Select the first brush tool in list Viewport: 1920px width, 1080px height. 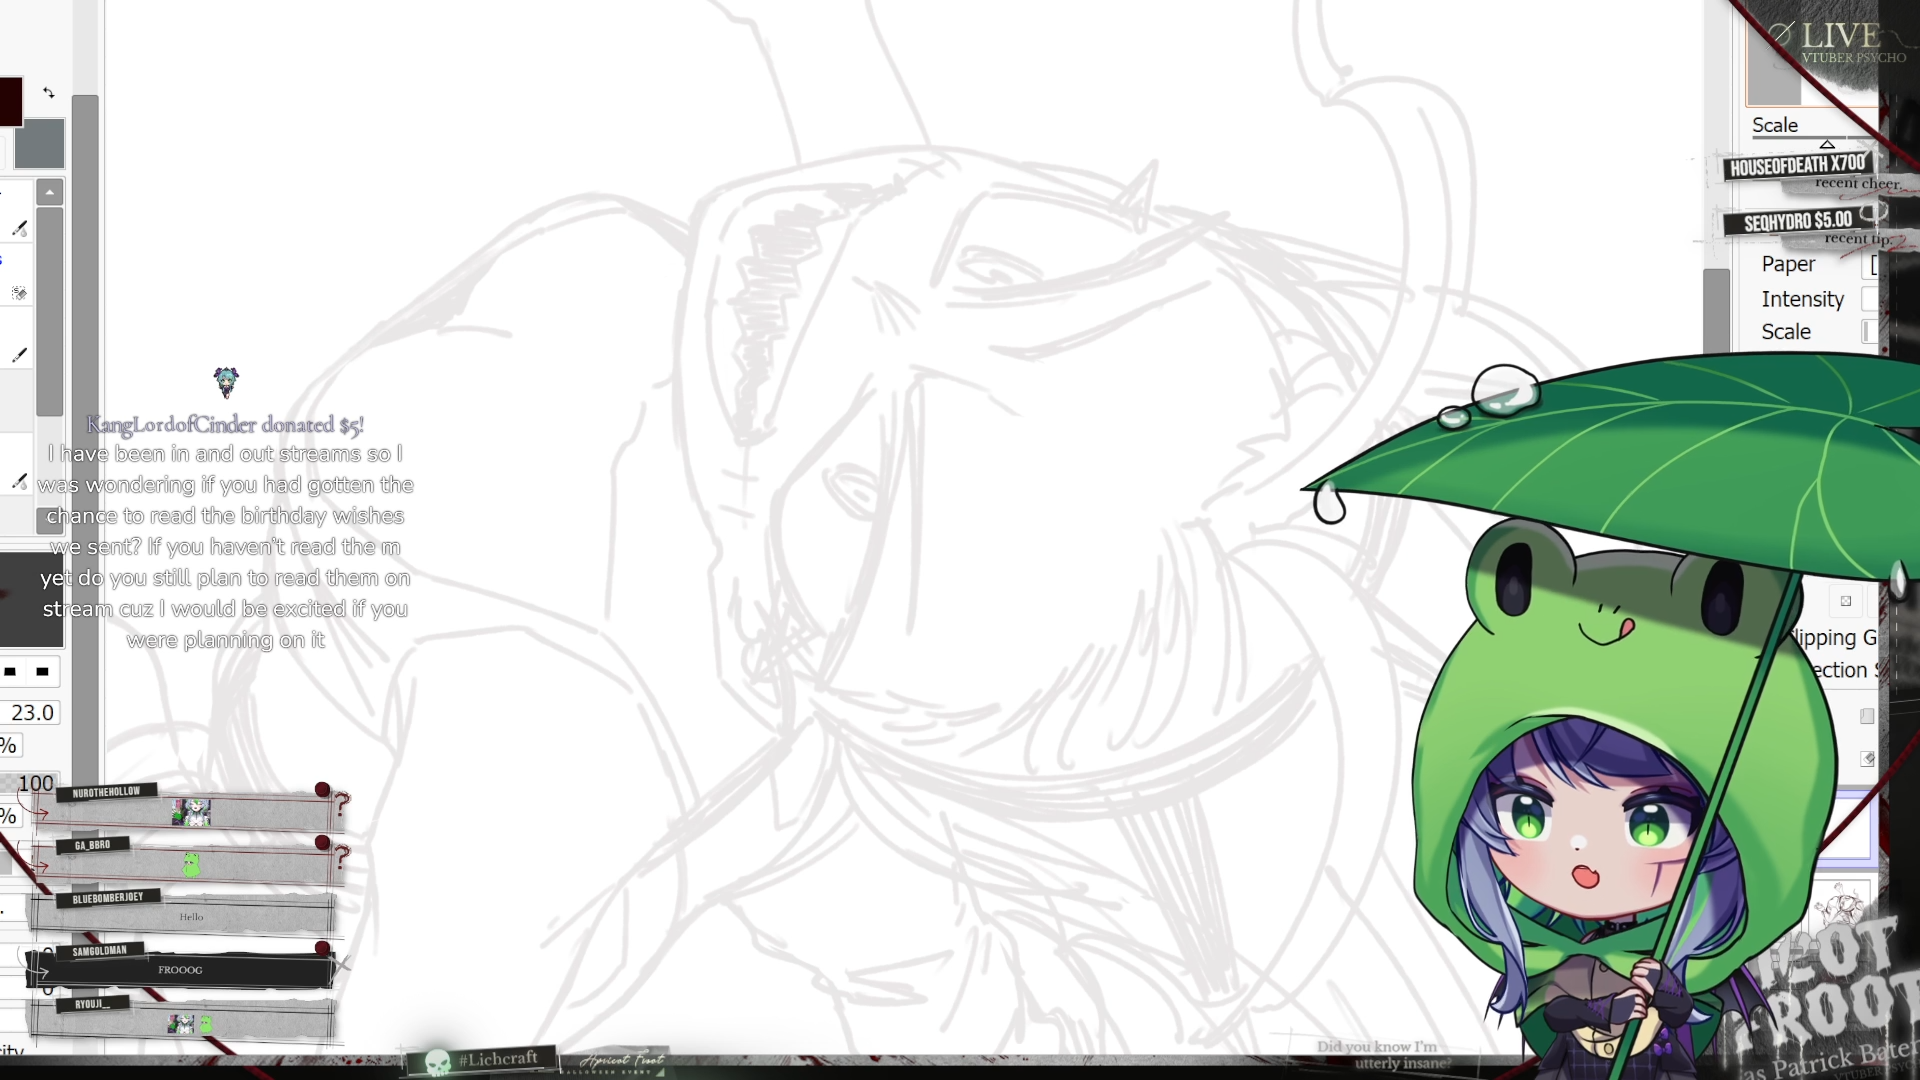19,228
